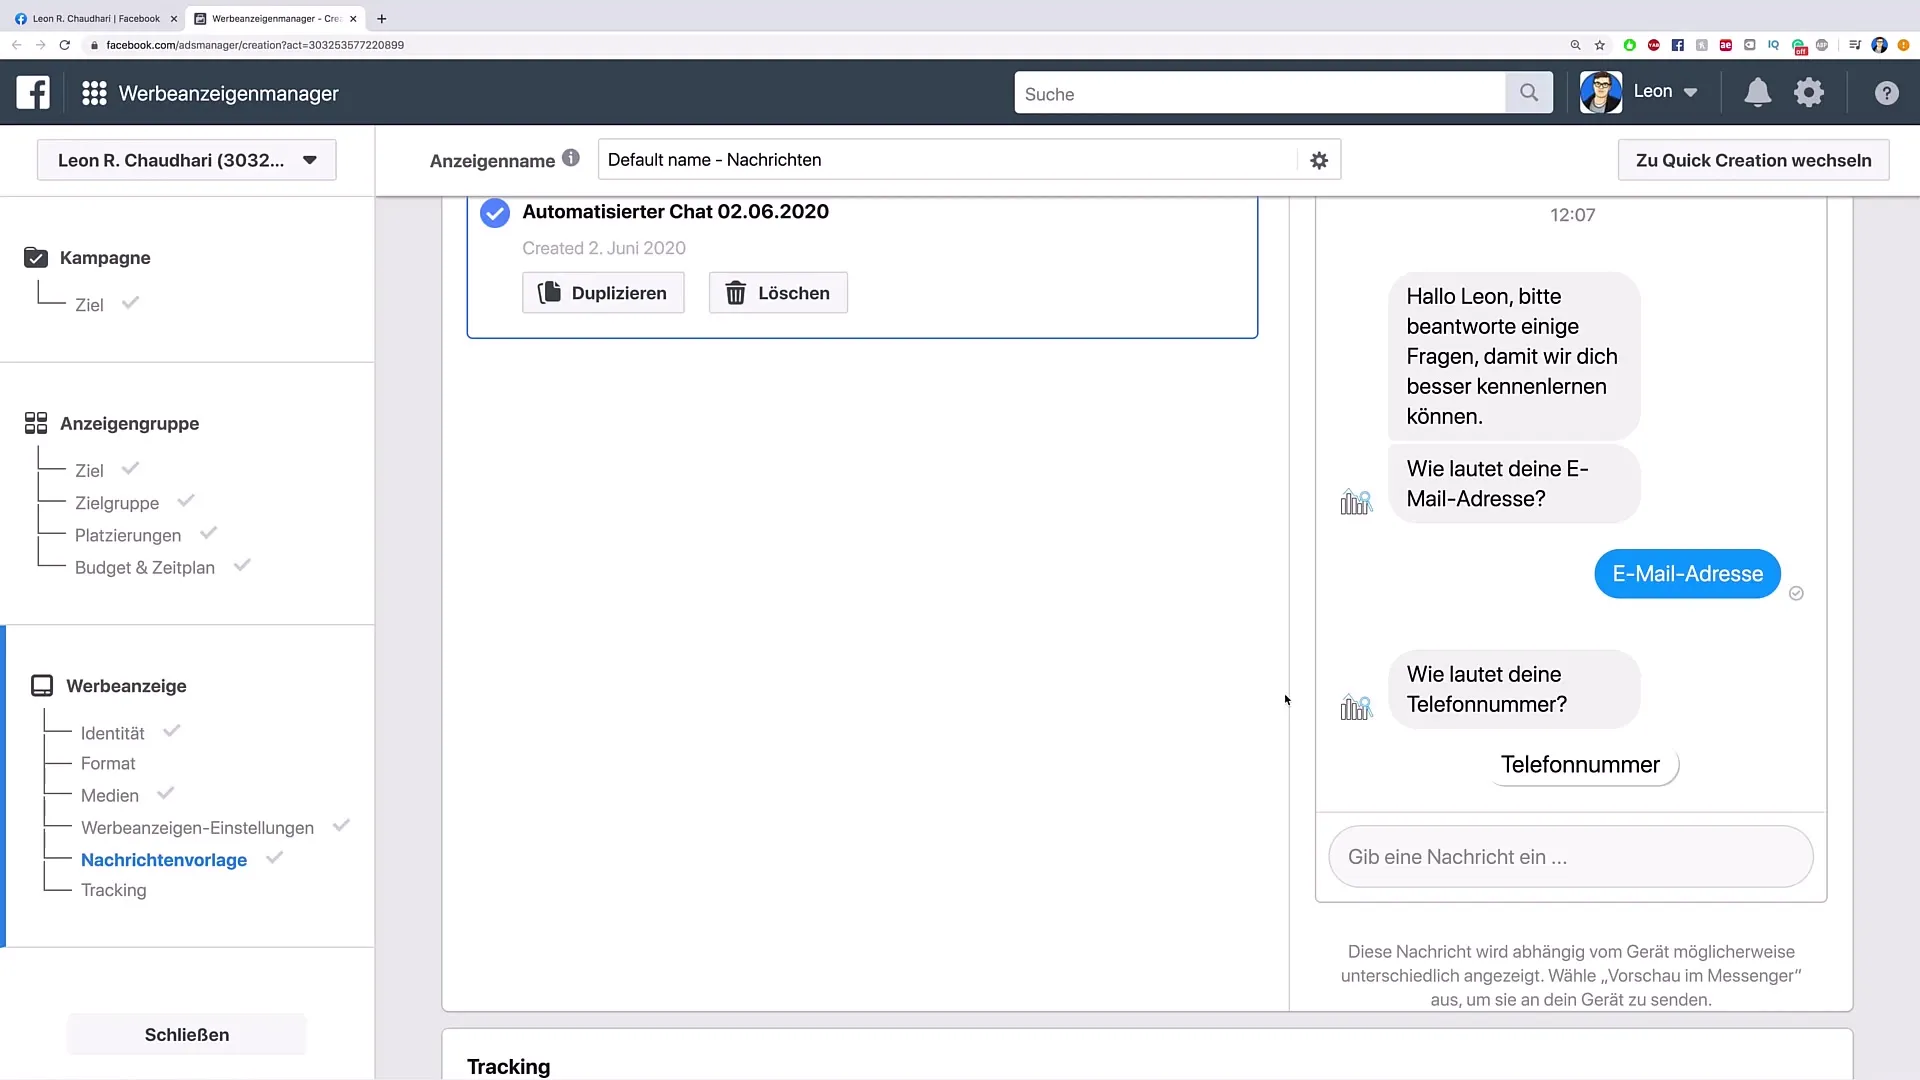
Task: Click the 'Gib eine Nachricht ein' input
Action: [x=1570, y=857]
